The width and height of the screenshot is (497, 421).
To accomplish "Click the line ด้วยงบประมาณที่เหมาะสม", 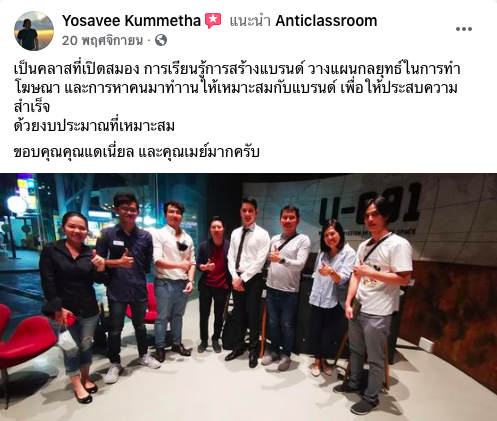I will click(94, 126).
